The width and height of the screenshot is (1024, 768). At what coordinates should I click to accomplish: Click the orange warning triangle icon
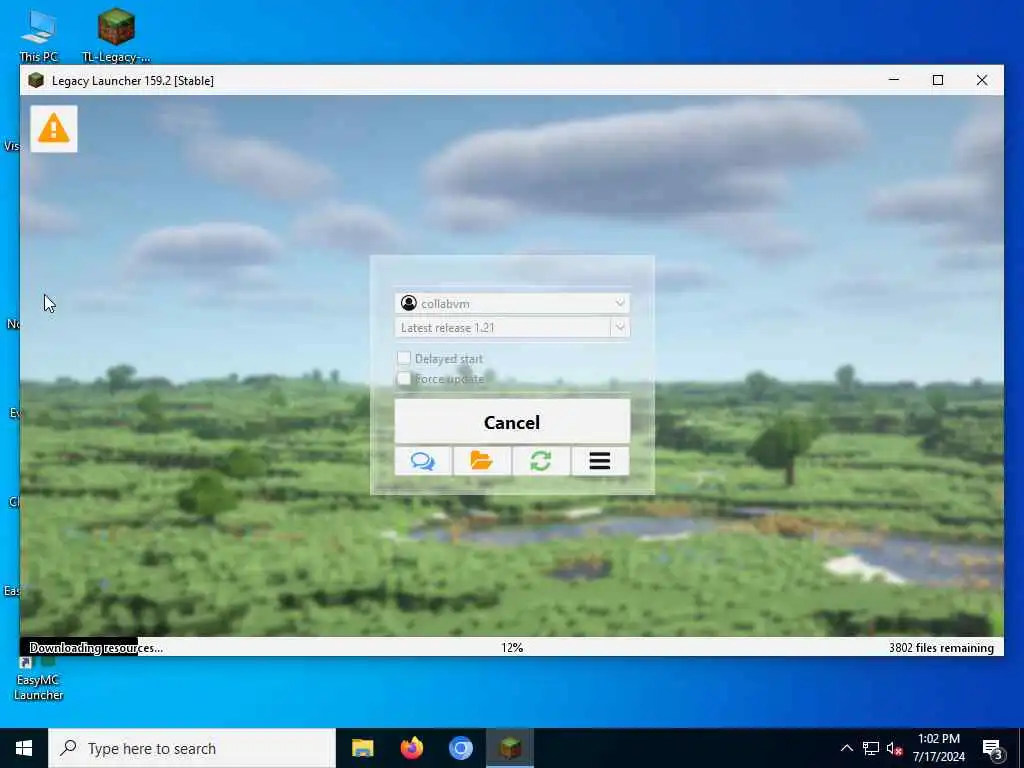pos(54,129)
